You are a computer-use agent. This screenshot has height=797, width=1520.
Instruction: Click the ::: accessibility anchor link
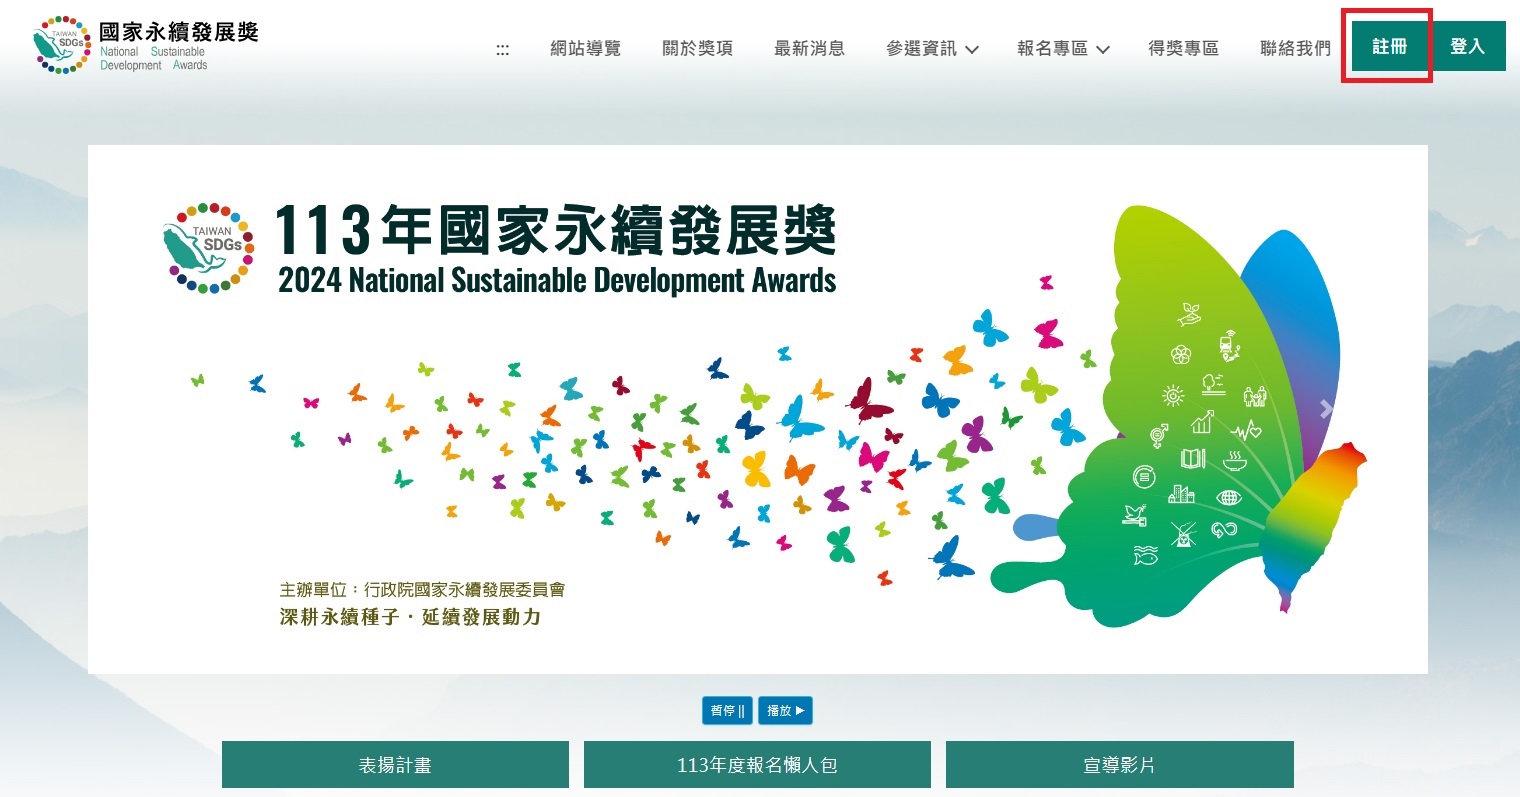[x=502, y=49]
